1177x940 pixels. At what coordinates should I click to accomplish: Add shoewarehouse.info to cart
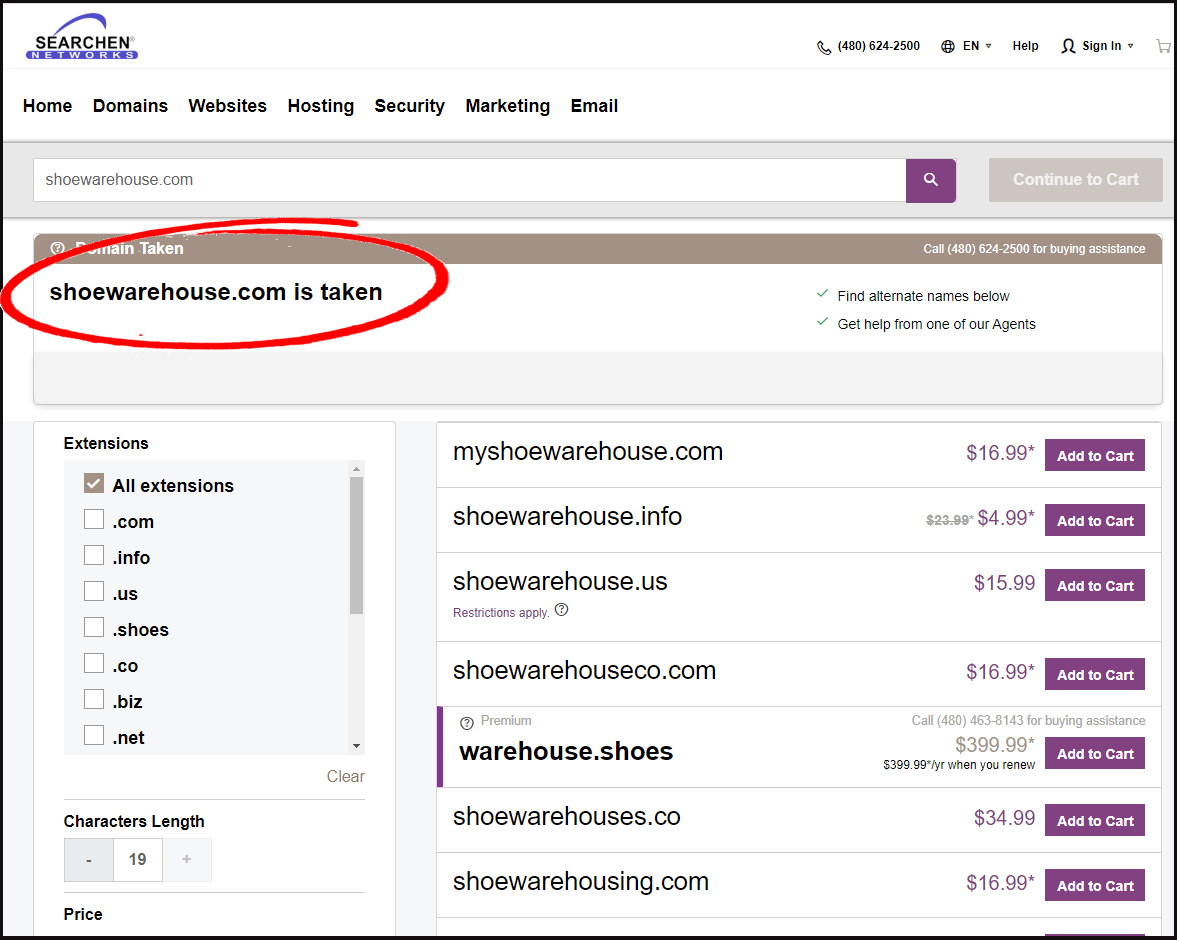1095,521
